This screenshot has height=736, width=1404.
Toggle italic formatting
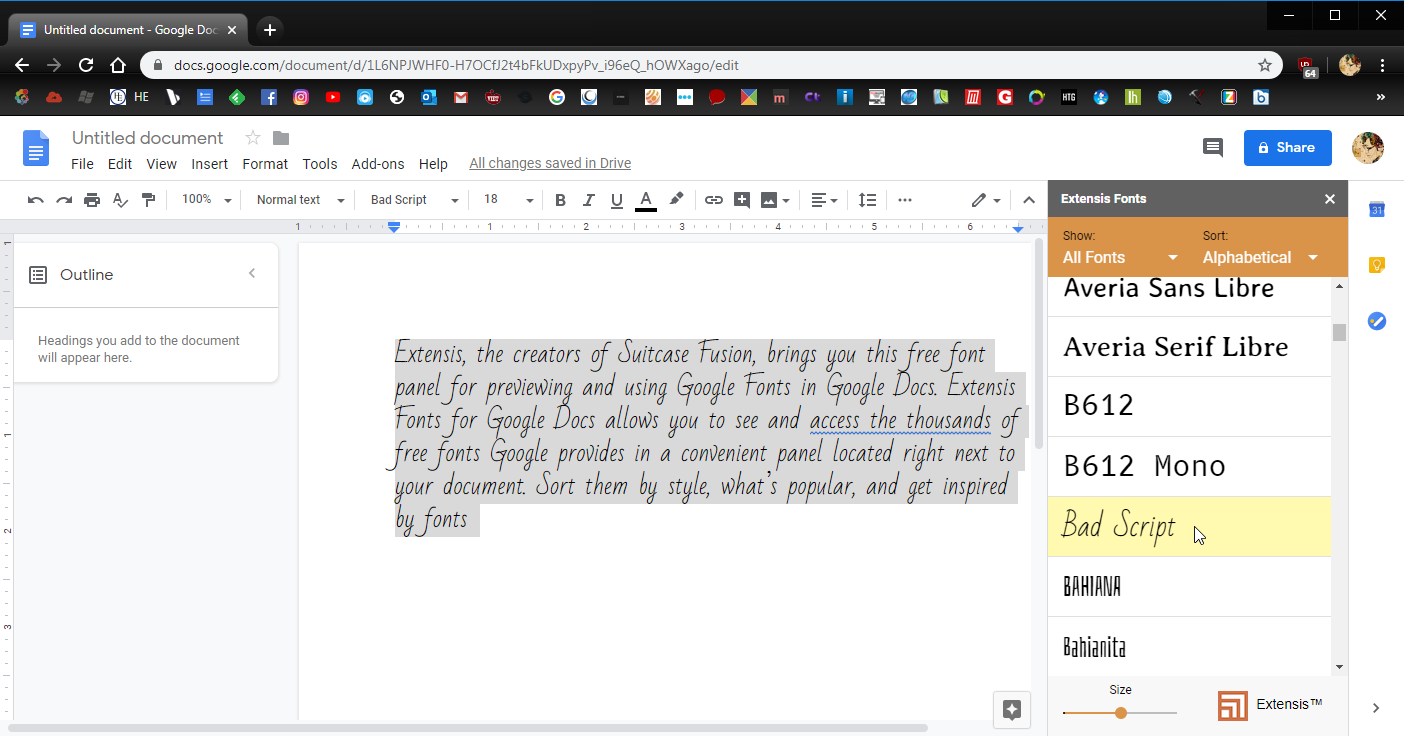coord(589,200)
